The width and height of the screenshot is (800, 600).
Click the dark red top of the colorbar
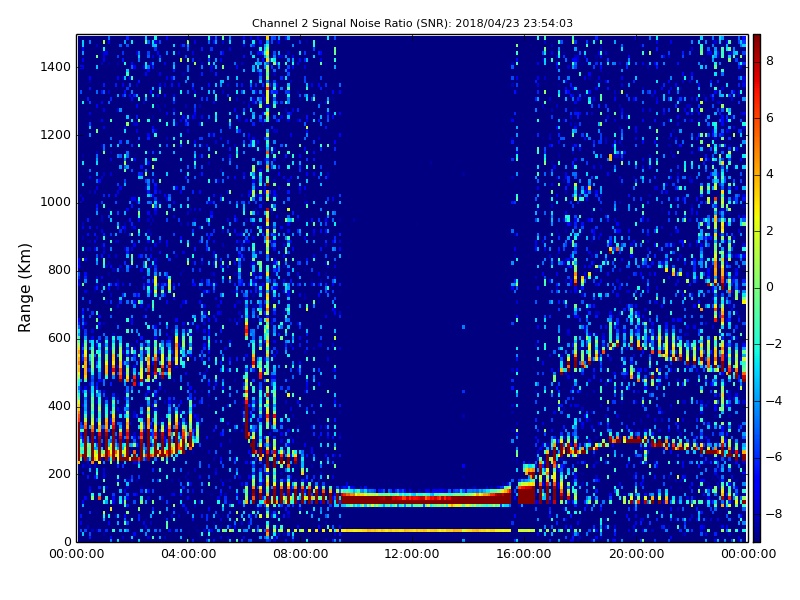point(757,43)
